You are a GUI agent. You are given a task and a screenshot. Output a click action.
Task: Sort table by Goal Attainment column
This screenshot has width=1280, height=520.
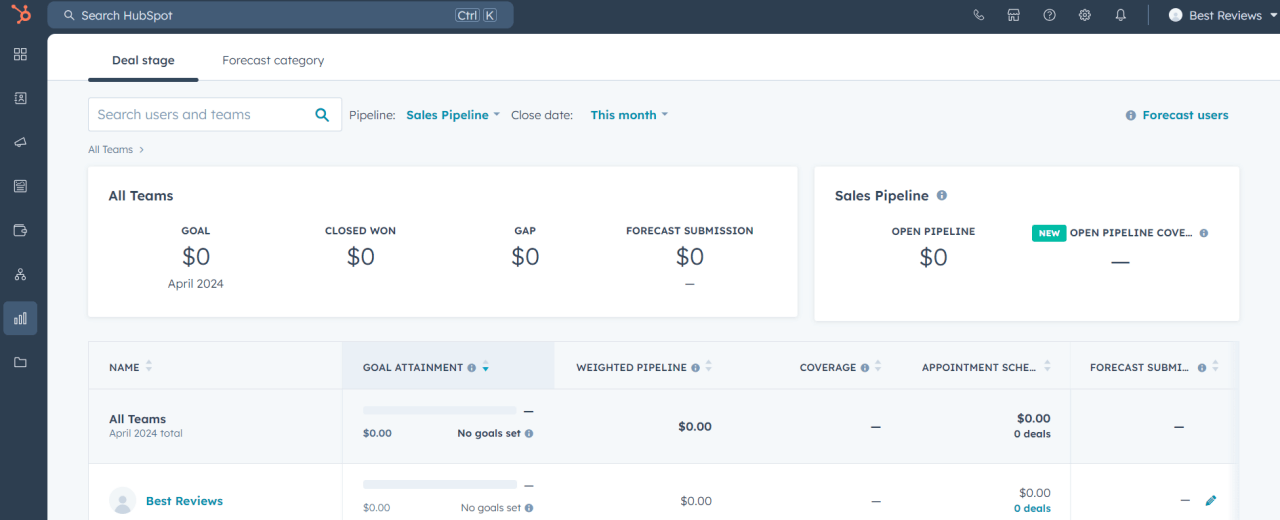(485, 367)
